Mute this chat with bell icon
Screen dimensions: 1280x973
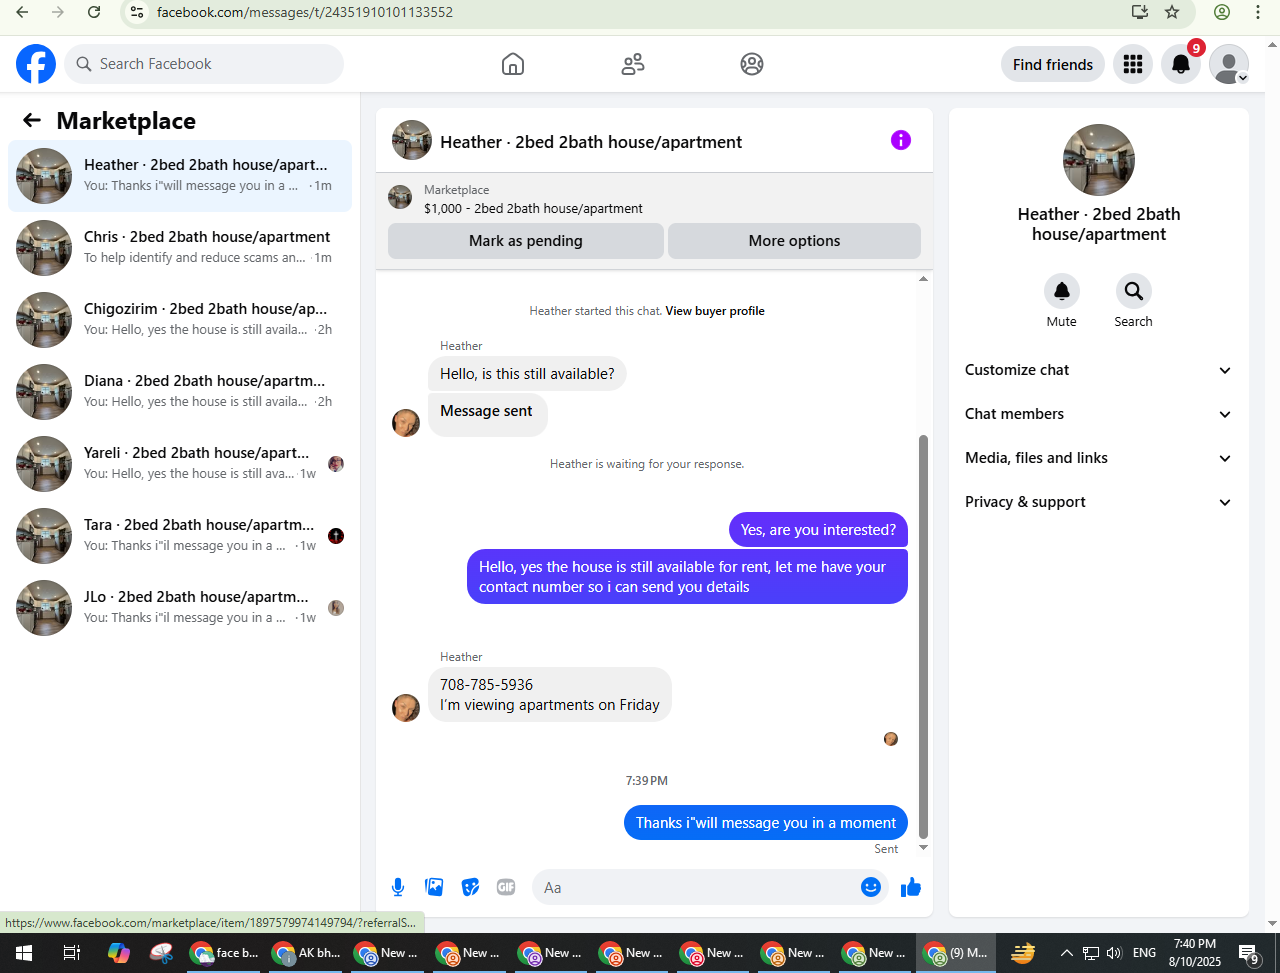[x=1062, y=291]
